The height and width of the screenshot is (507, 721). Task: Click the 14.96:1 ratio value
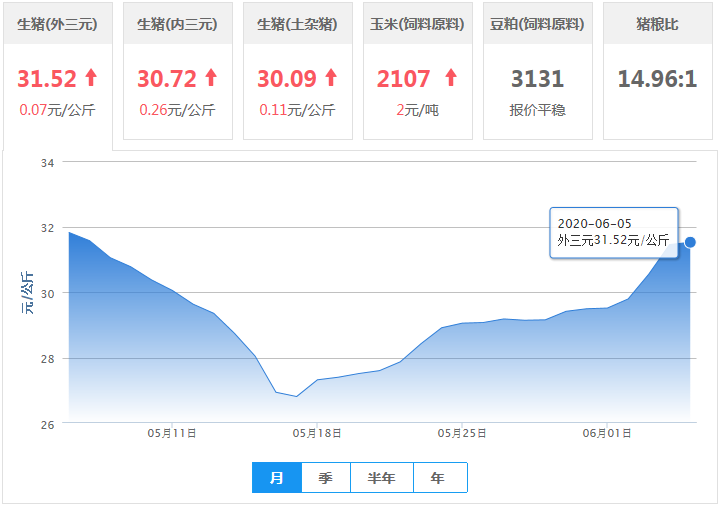(x=657, y=79)
